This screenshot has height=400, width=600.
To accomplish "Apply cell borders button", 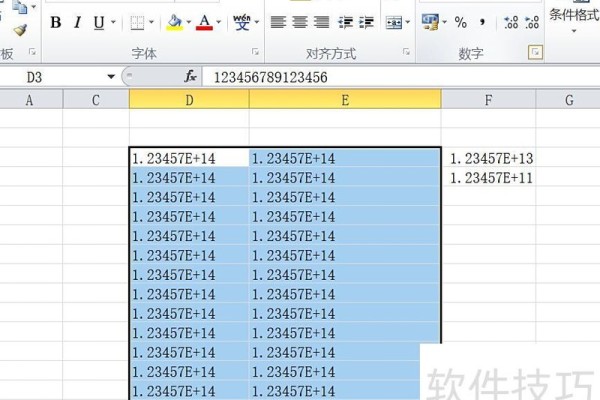I will [x=137, y=22].
